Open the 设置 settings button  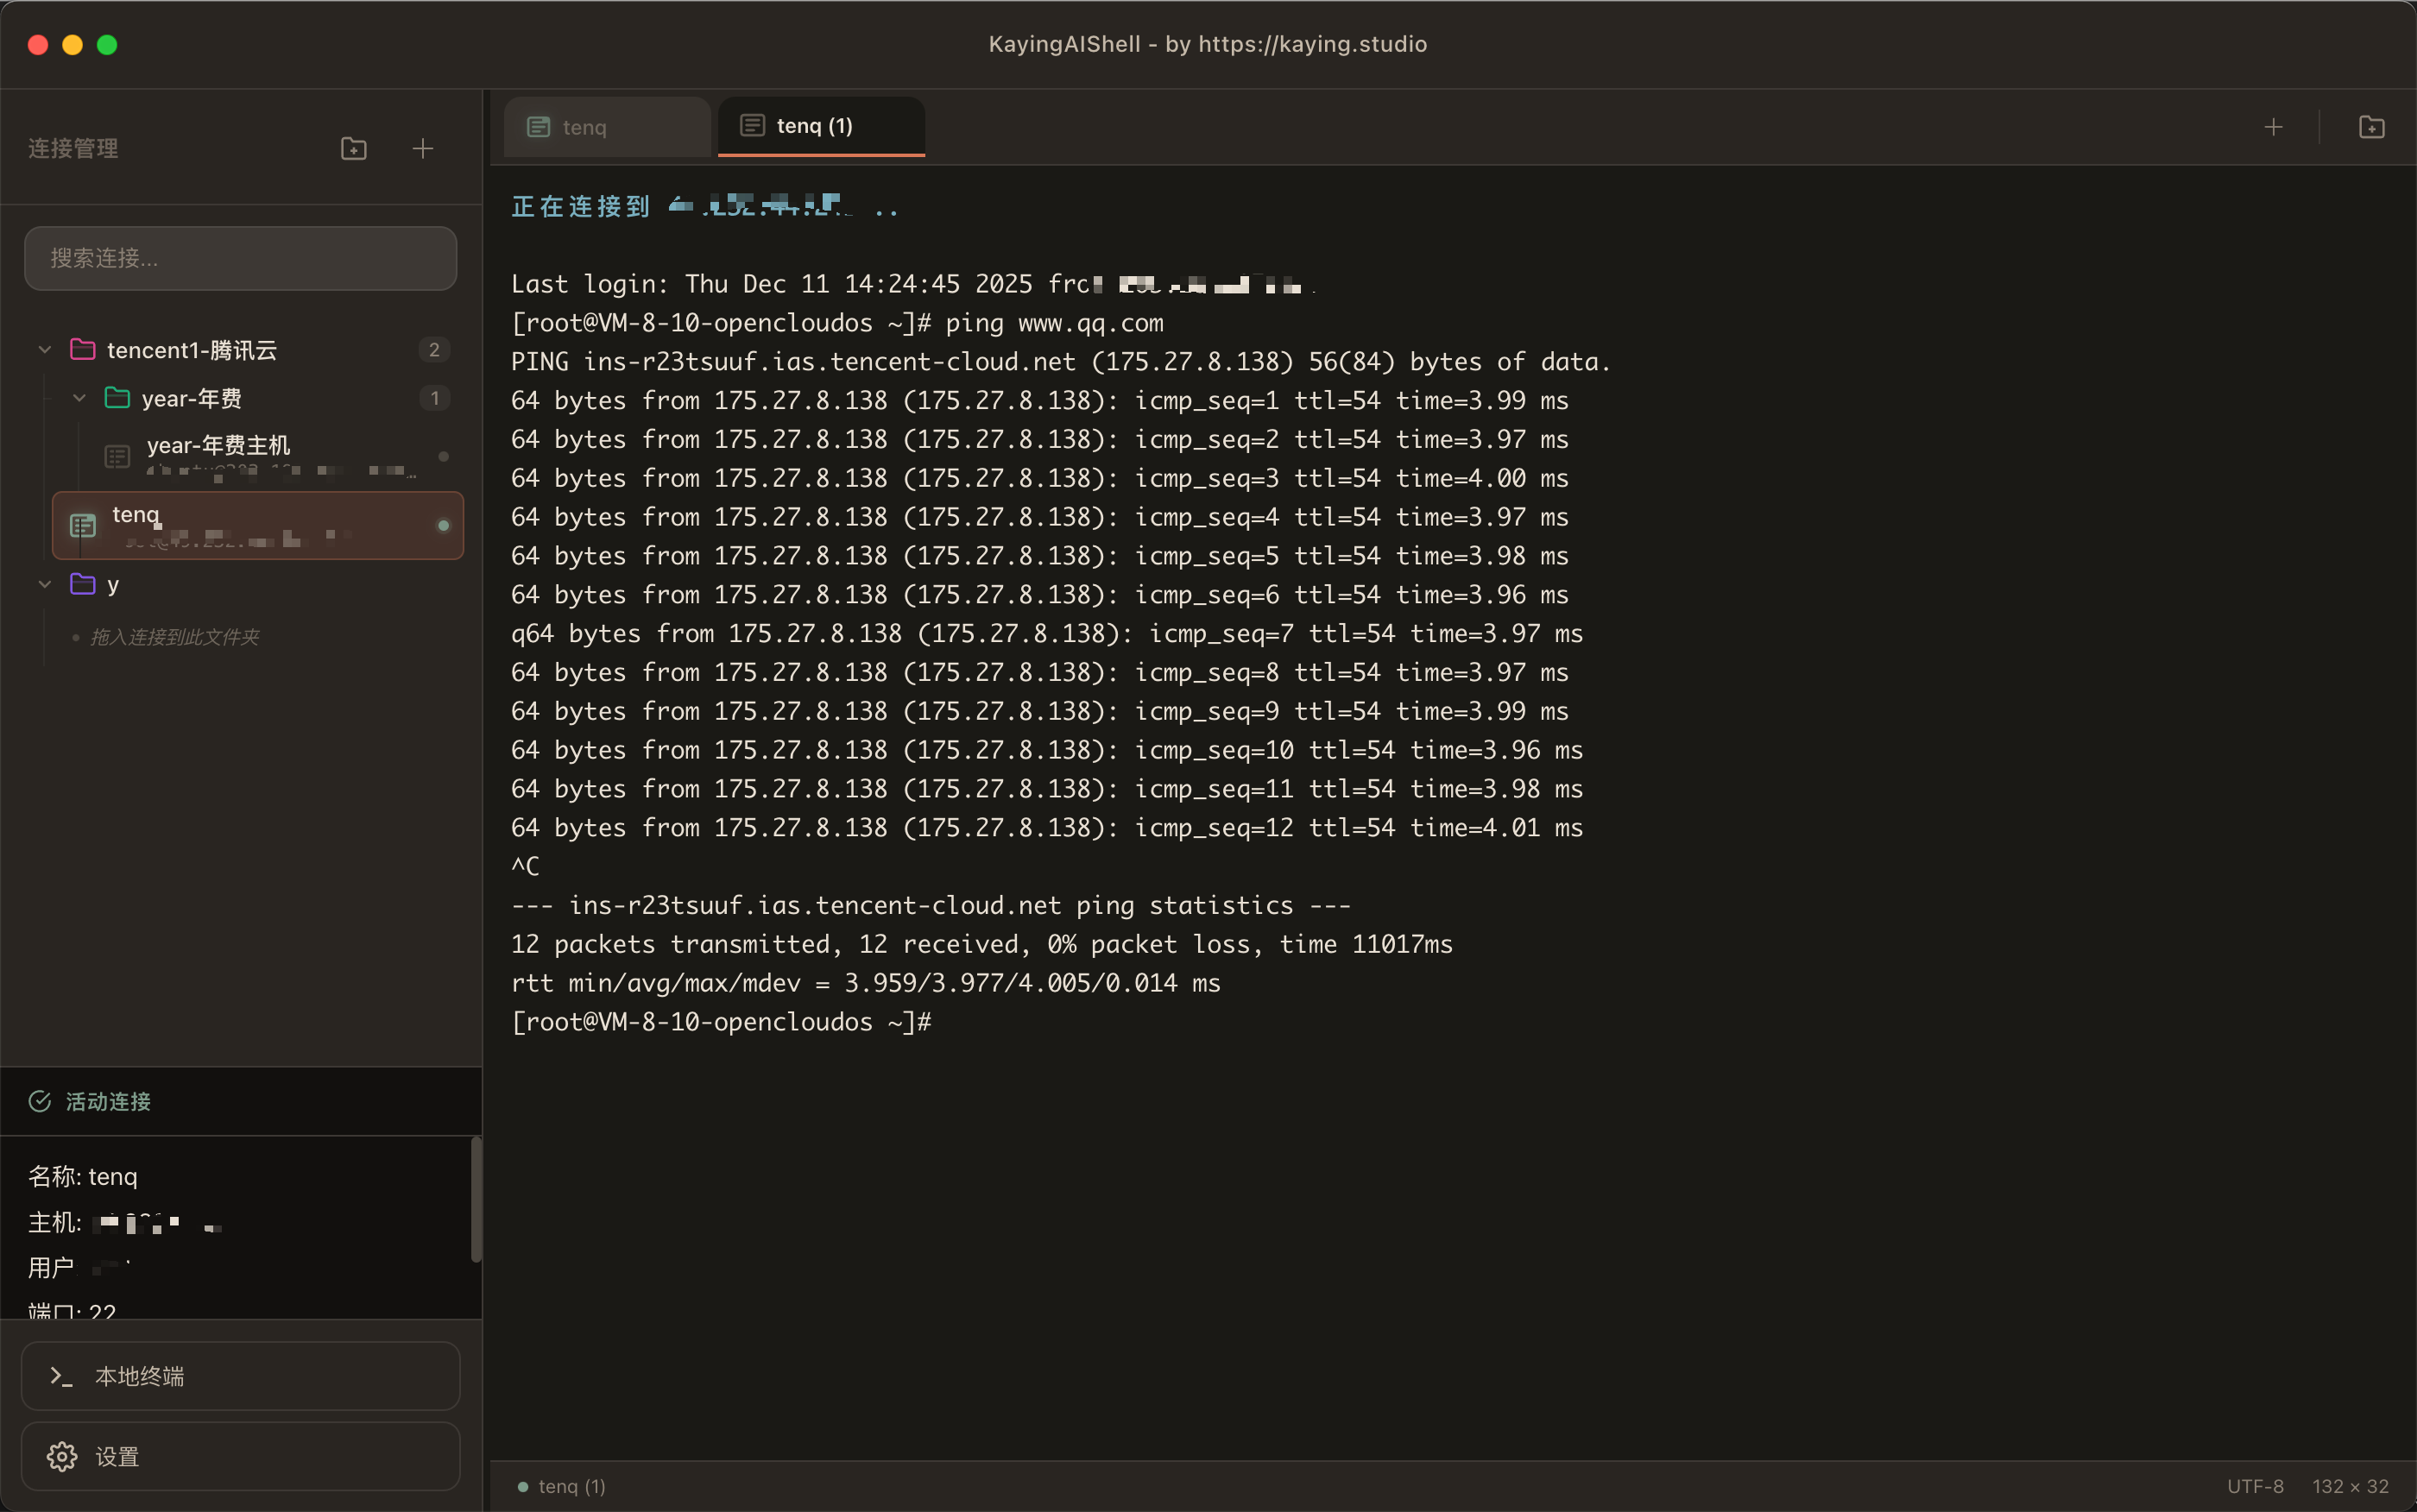pos(240,1456)
